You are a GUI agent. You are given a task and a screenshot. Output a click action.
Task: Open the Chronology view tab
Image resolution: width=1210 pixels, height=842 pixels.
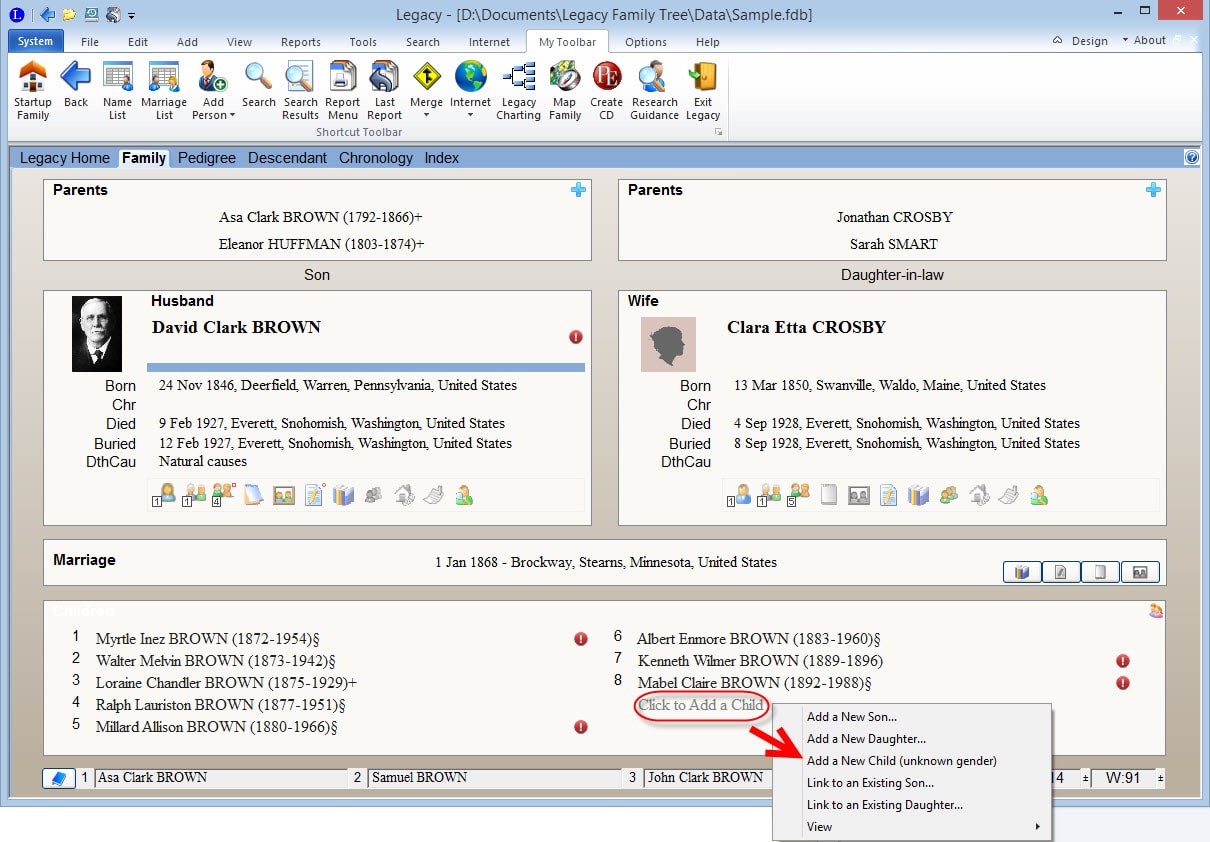point(375,158)
